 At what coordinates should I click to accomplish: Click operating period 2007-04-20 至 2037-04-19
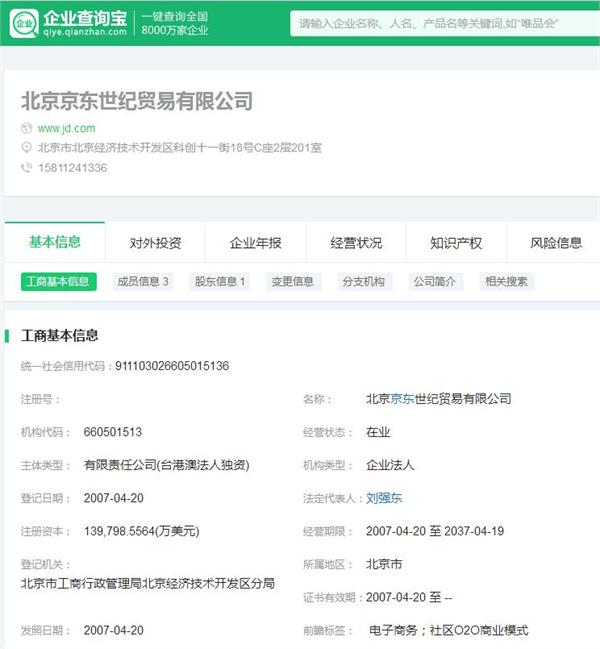(x=435, y=531)
